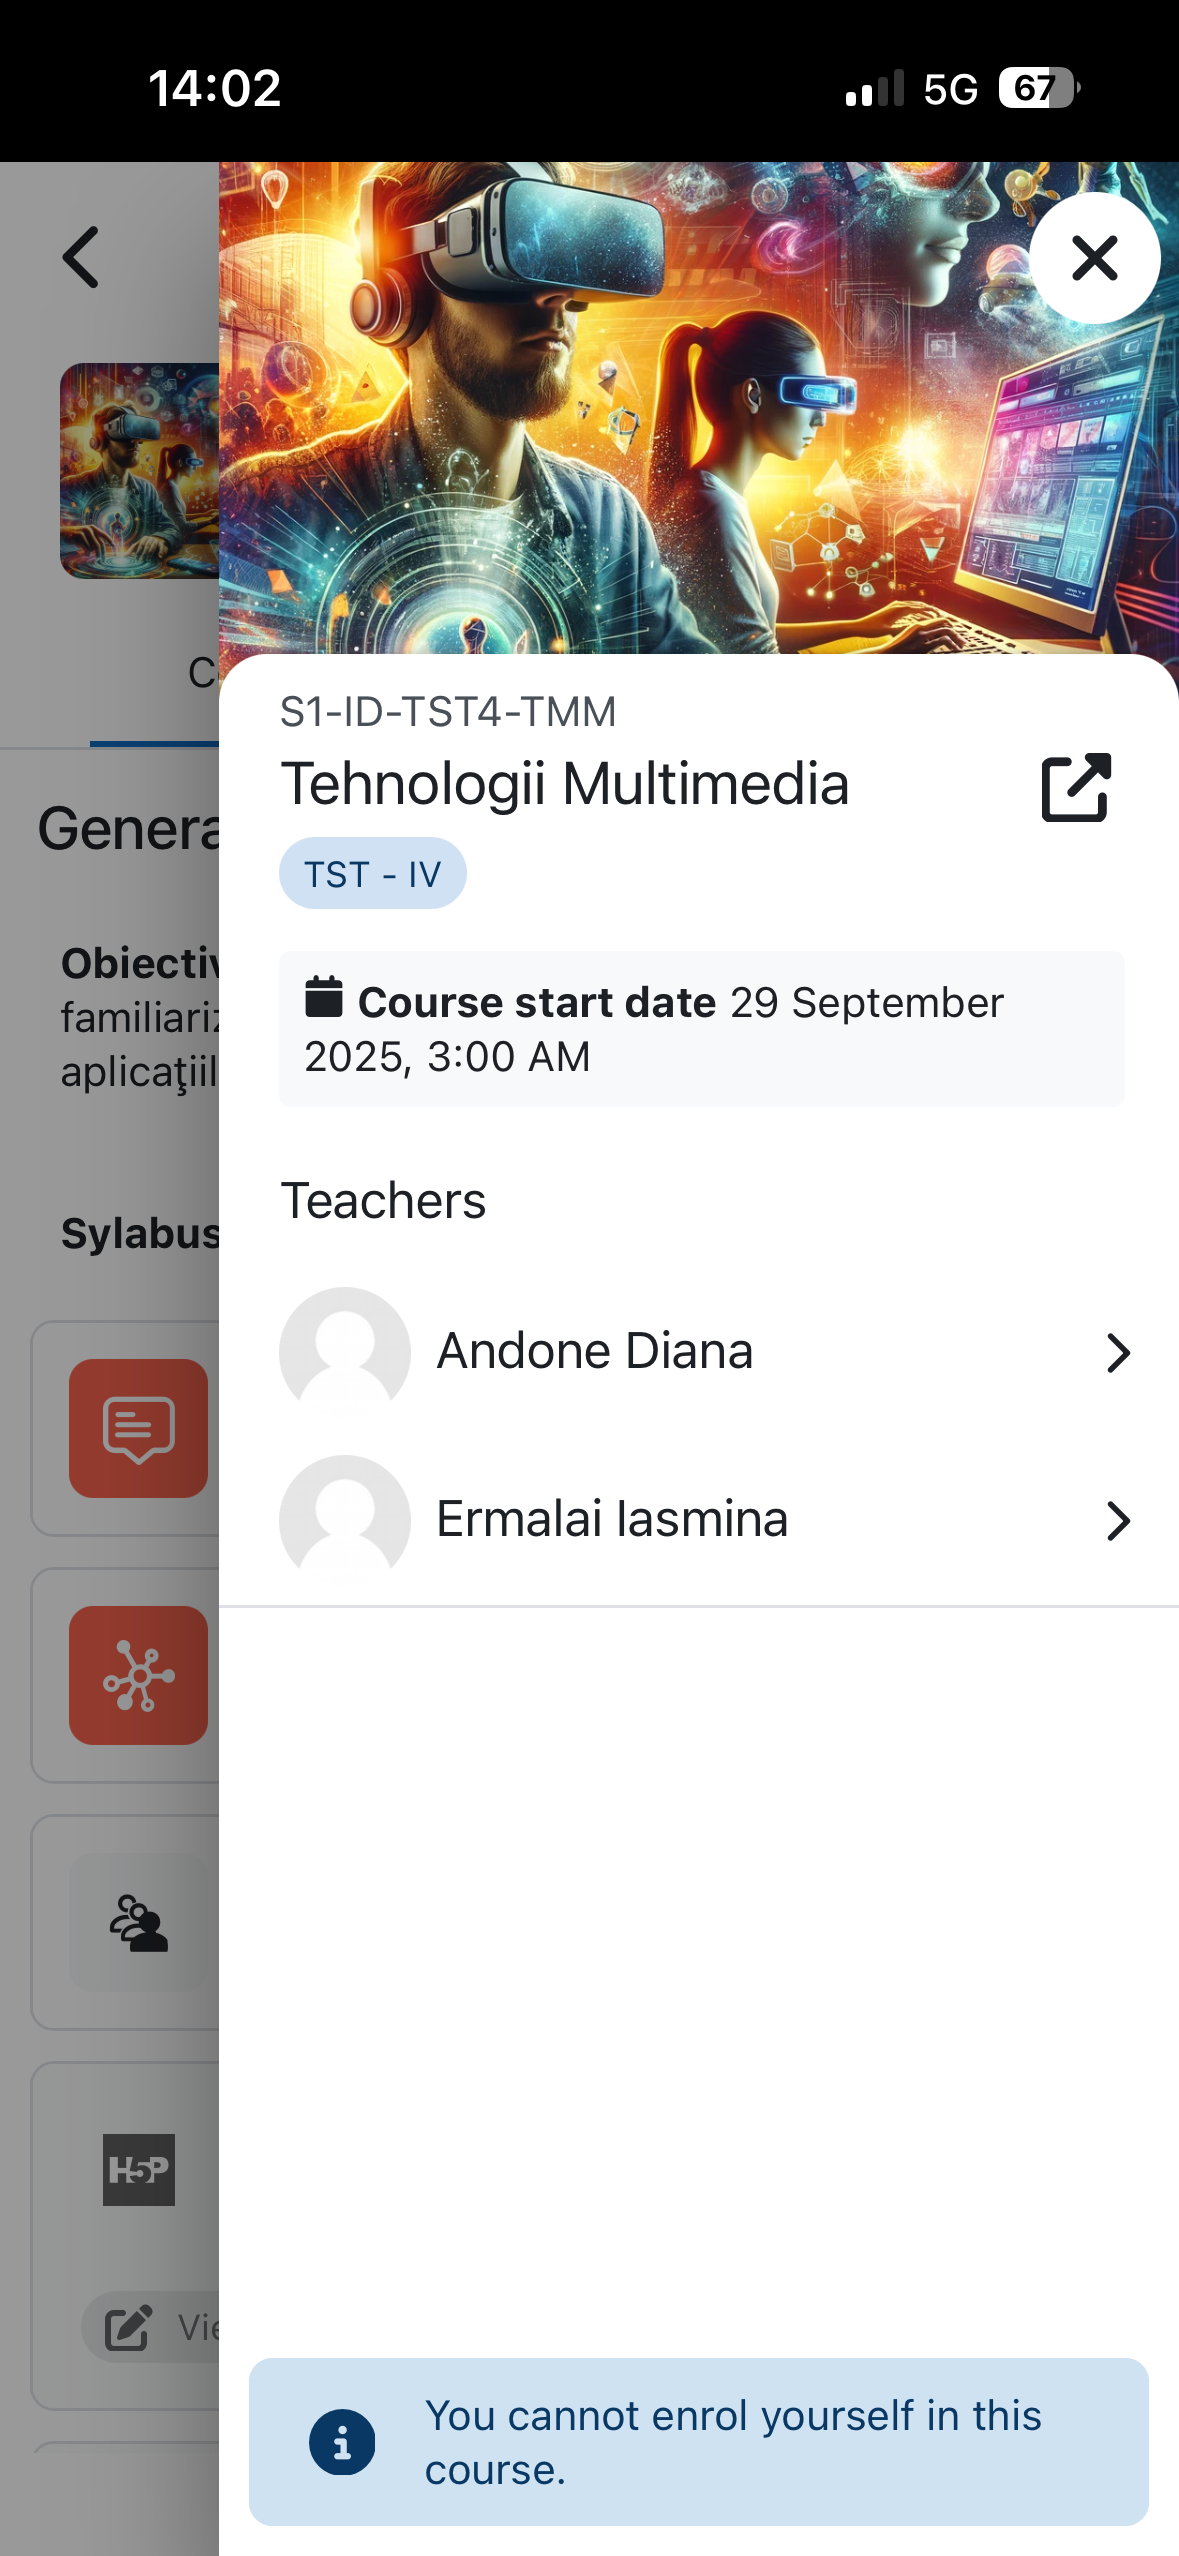Open the H5P activity icon
The image size is (1179, 2556).
[x=138, y=2169]
